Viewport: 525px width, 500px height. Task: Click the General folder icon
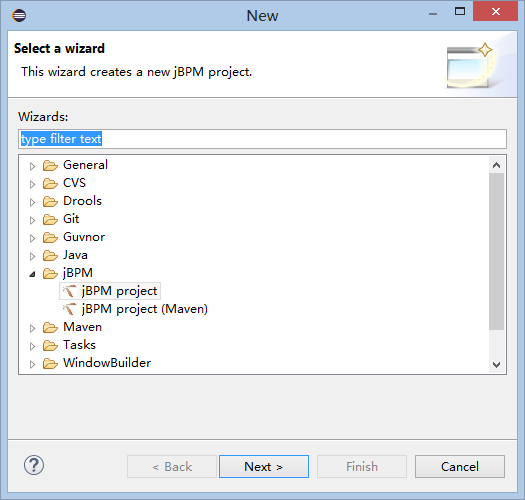[50, 165]
